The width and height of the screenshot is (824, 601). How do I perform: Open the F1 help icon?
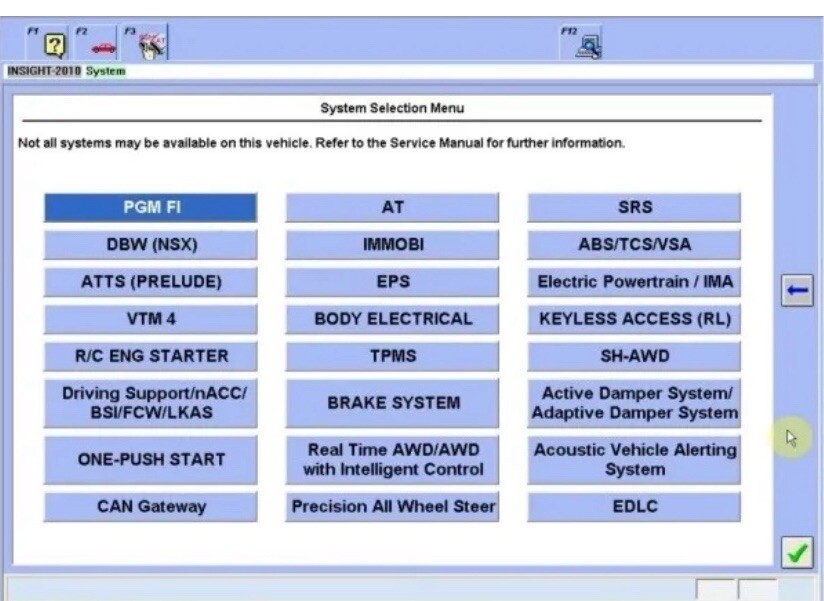coord(49,43)
